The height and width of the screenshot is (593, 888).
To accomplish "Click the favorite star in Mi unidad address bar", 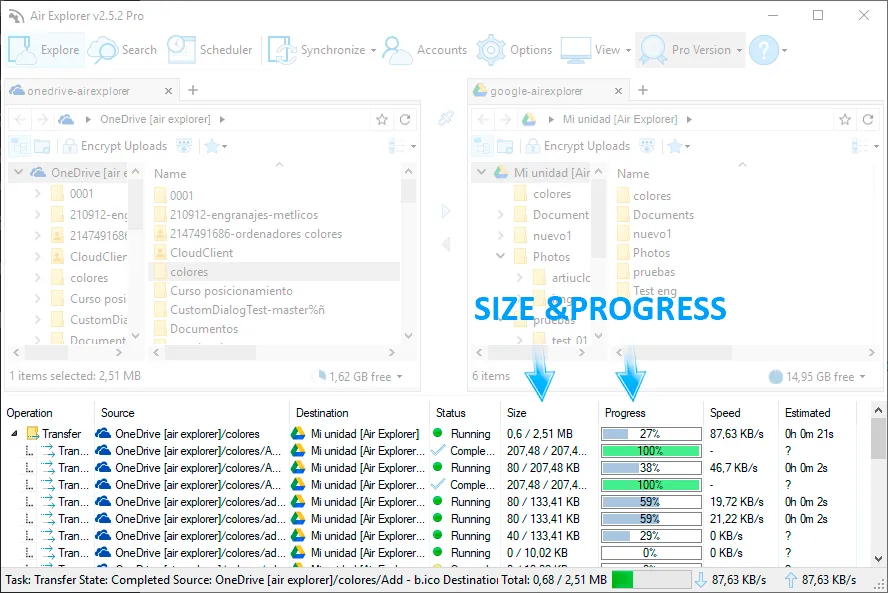I will pyautogui.click(x=845, y=120).
